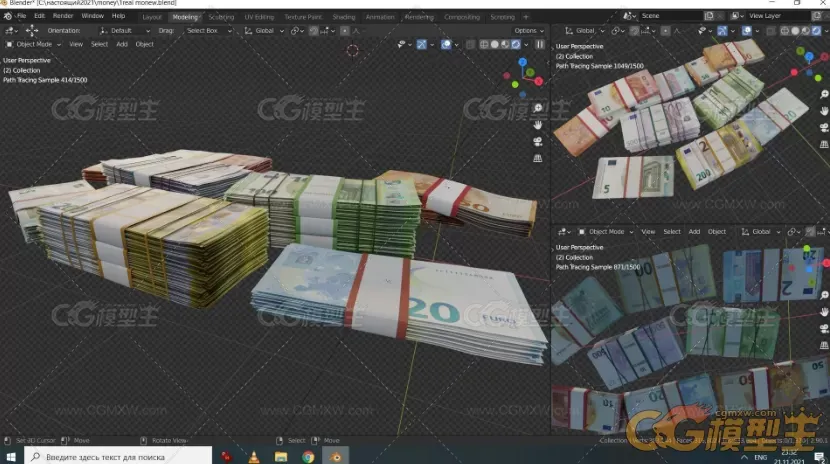Click the camera view icon in bottom-right viewport

point(824,329)
